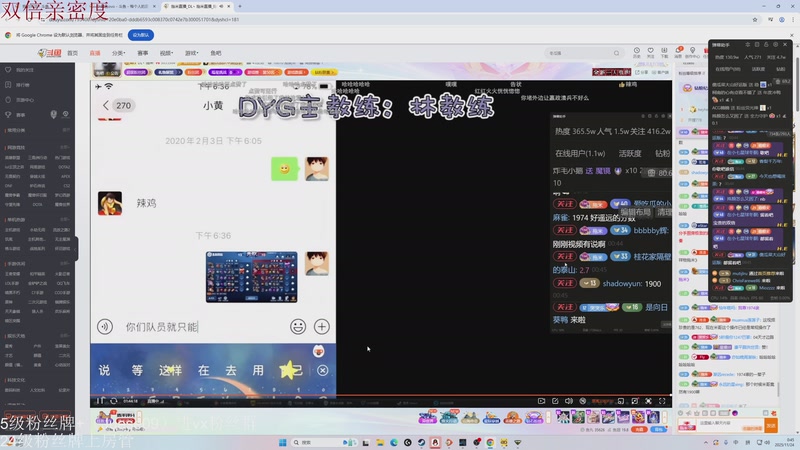Click 分享 share link above the player
Screen dimensions: 800x450
(x=641, y=72)
